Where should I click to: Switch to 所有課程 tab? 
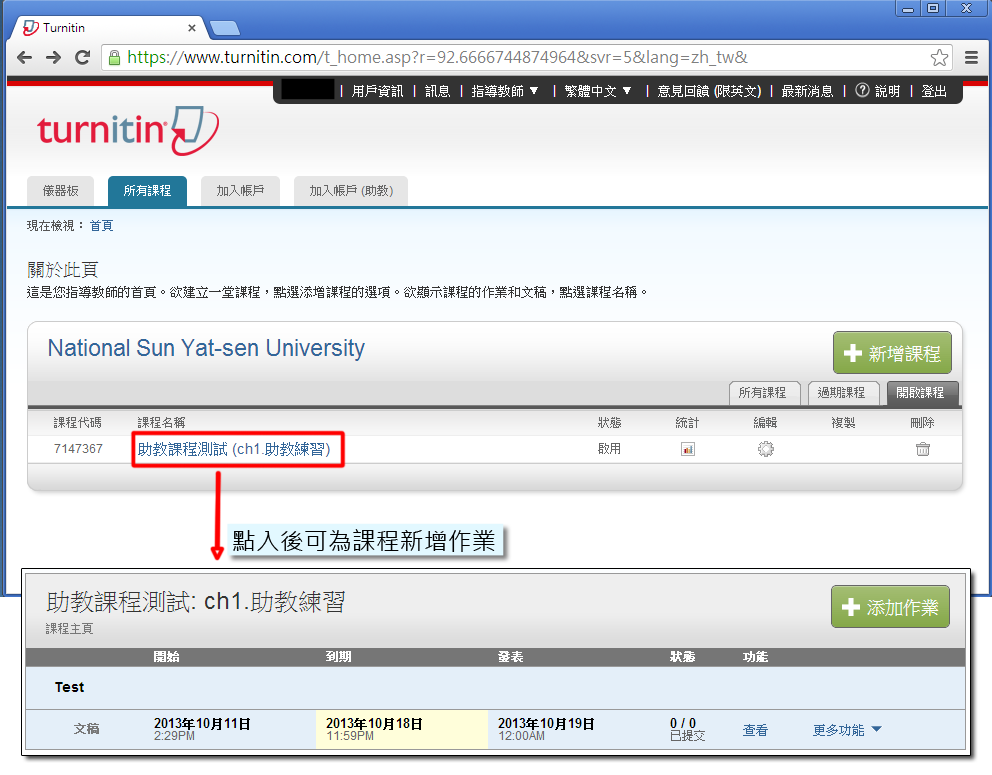(x=147, y=190)
